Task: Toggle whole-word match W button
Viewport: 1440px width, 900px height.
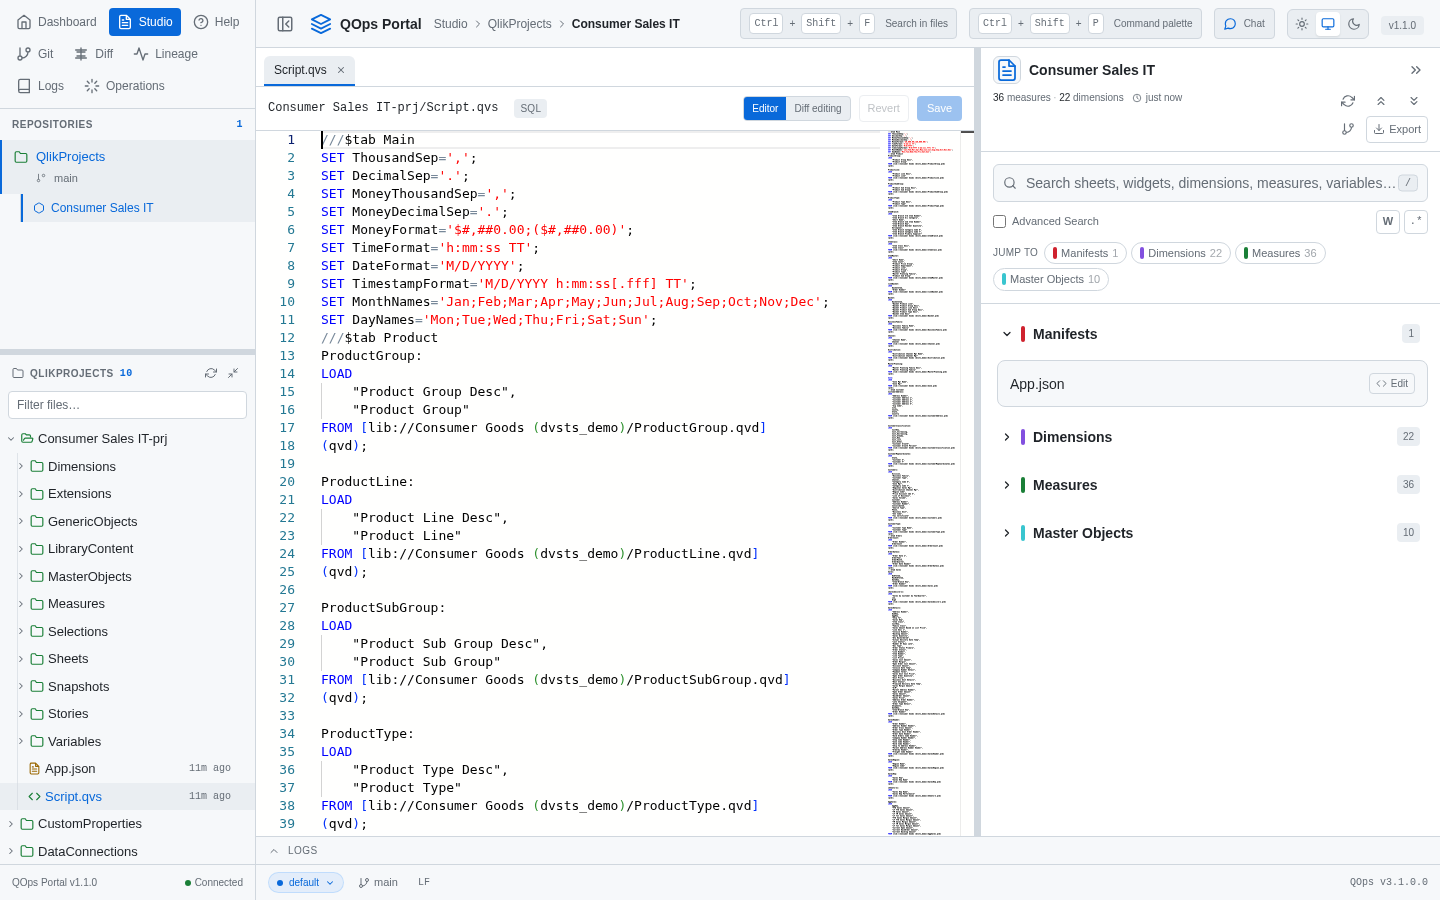Action: [x=1388, y=222]
